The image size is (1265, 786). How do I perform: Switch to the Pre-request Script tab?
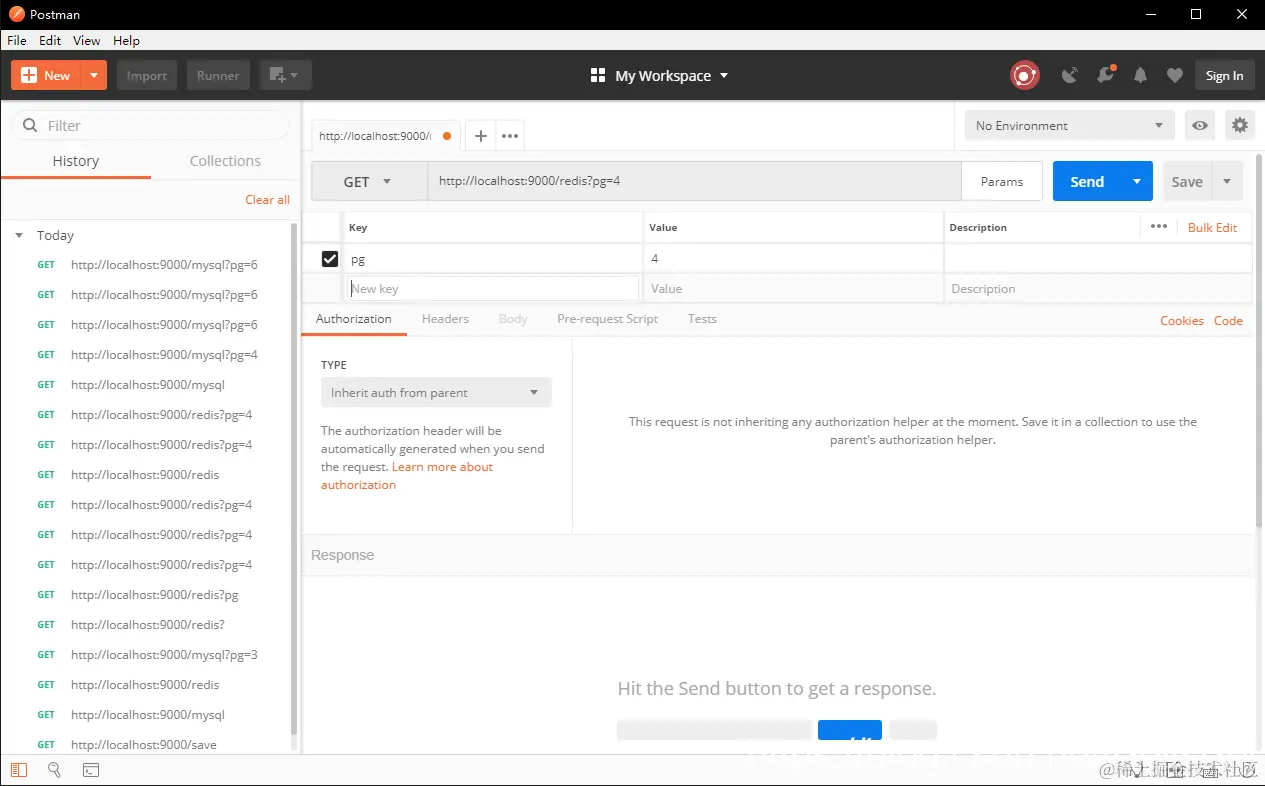[x=607, y=319]
